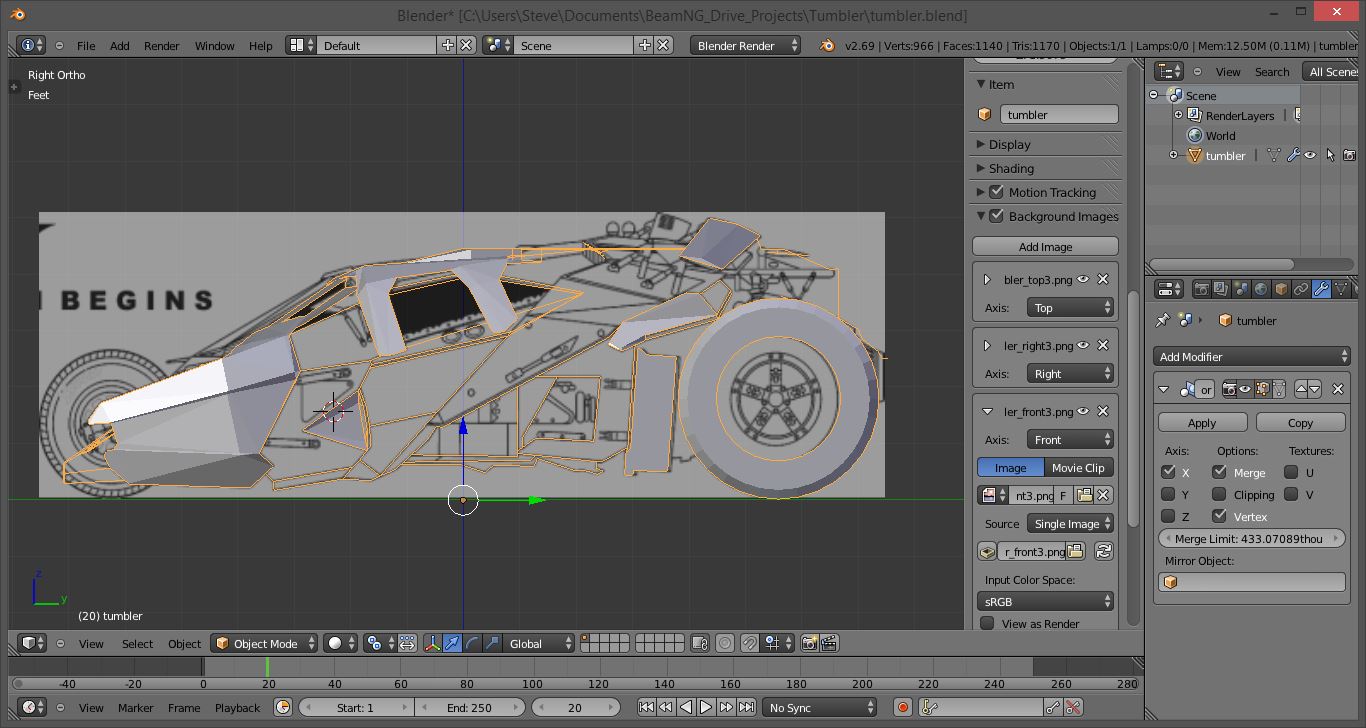
Task: Open Object Constraints tab chain icon
Action: coord(1301,289)
